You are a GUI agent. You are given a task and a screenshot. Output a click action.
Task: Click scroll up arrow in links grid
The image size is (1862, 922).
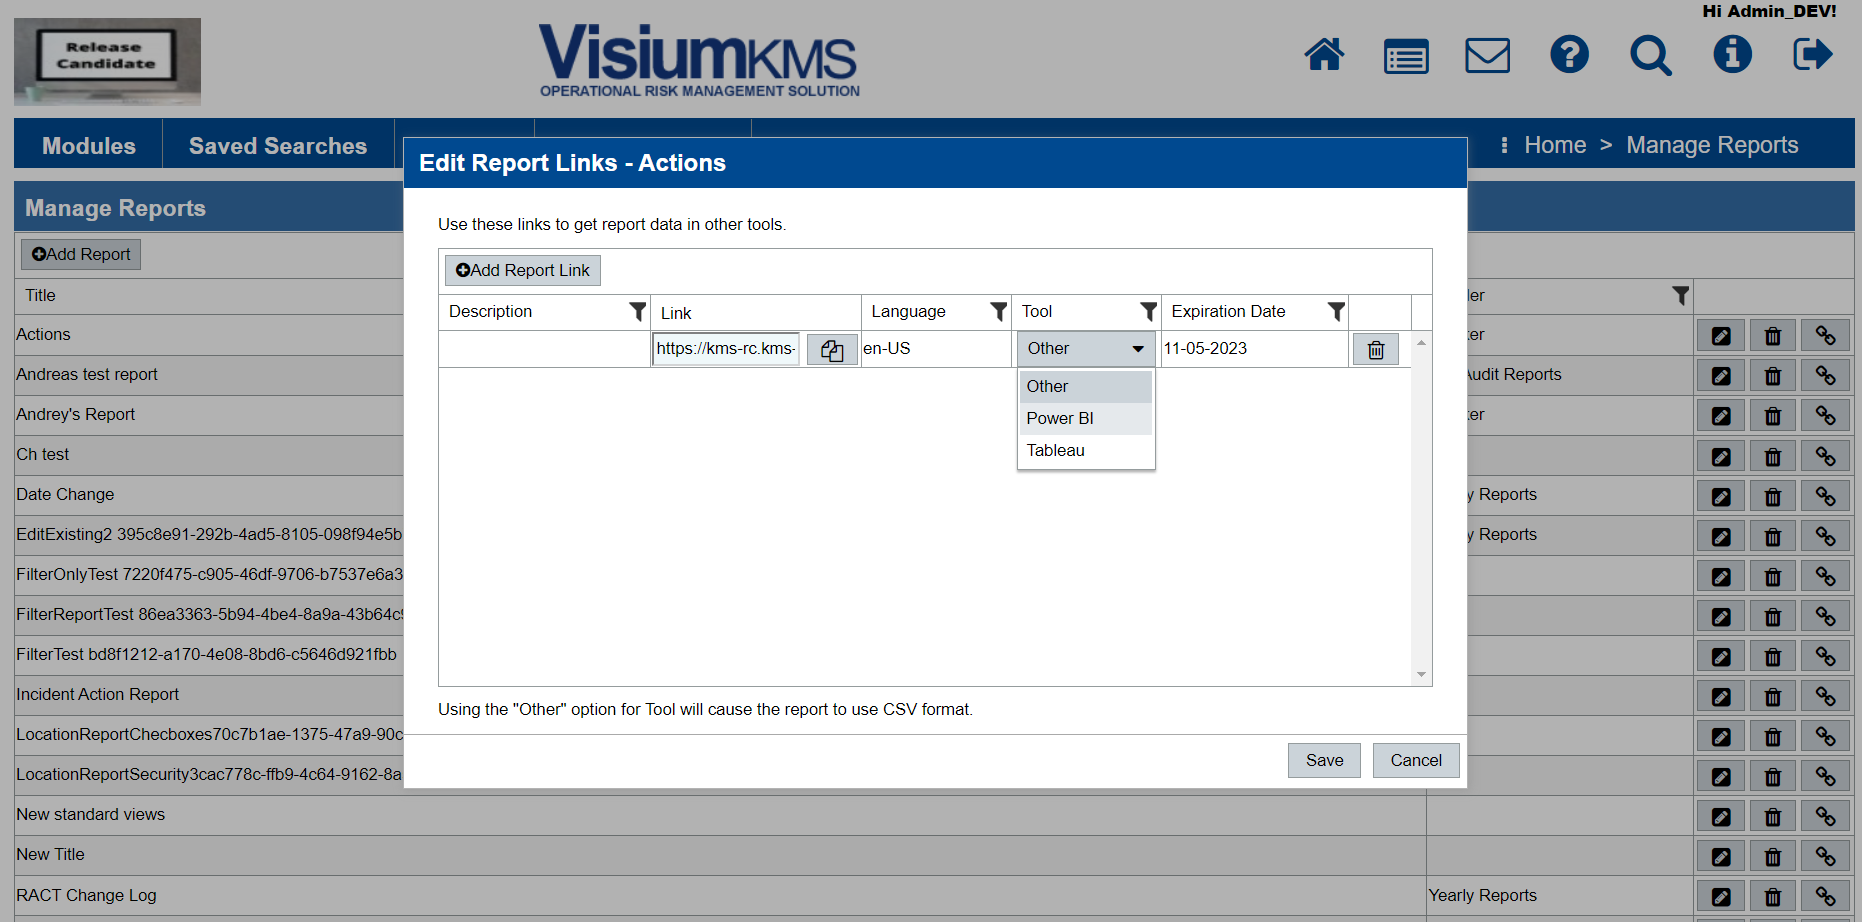1421,343
